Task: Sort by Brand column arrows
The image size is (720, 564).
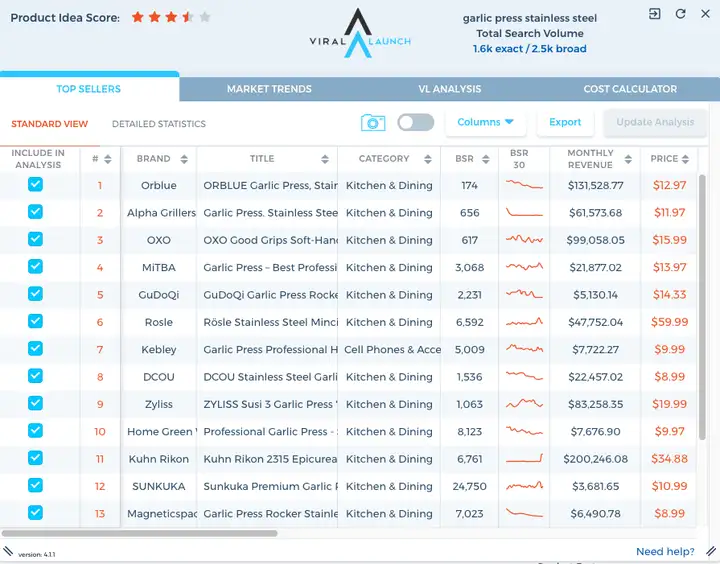Action: click(184, 159)
